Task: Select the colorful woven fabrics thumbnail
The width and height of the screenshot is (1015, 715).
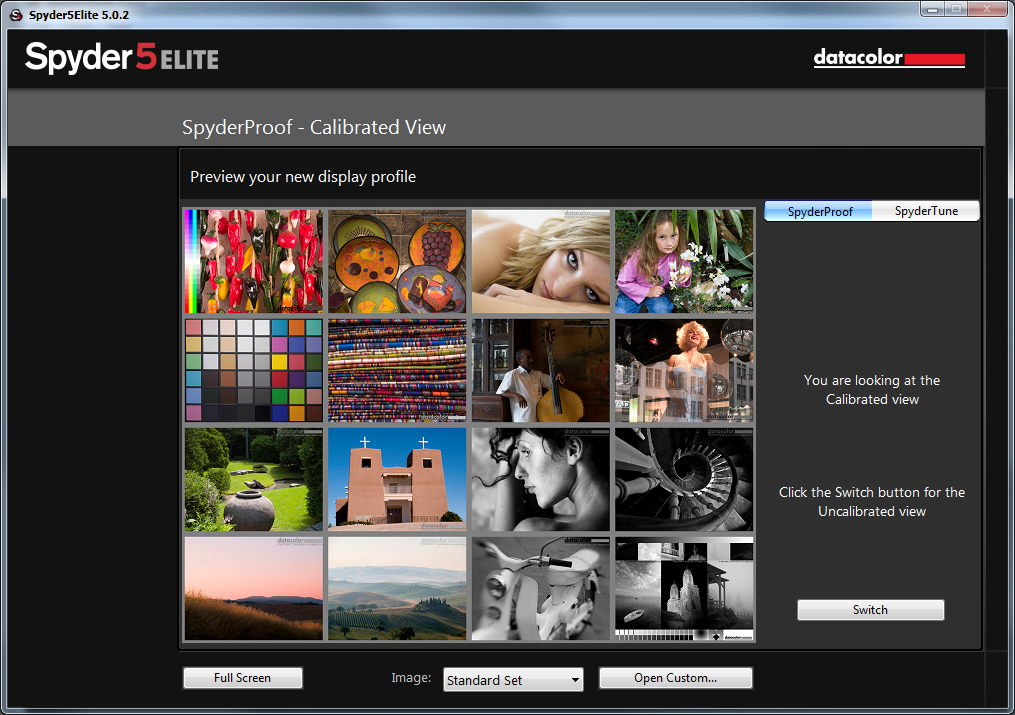Action: click(x=397, y=370)
